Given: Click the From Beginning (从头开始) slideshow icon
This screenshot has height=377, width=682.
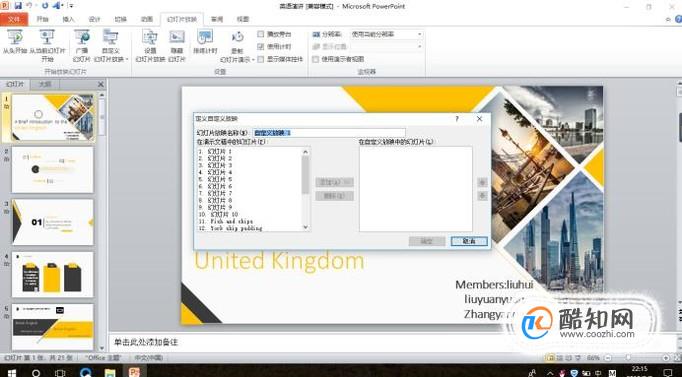Looking at the screenshot, I should pos(15,38).
